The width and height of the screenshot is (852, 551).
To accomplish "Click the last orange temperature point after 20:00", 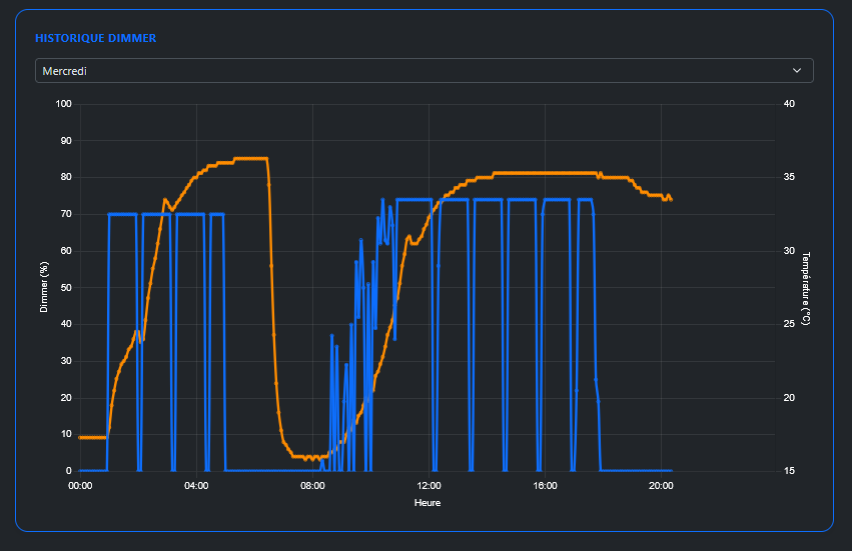I will (x=671, y=200).
